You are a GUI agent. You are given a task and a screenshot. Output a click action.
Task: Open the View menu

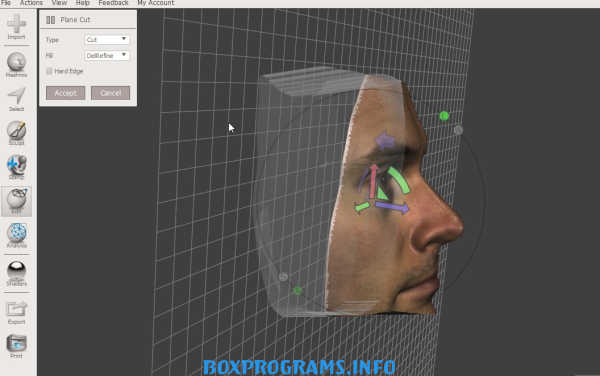(59, 3)
